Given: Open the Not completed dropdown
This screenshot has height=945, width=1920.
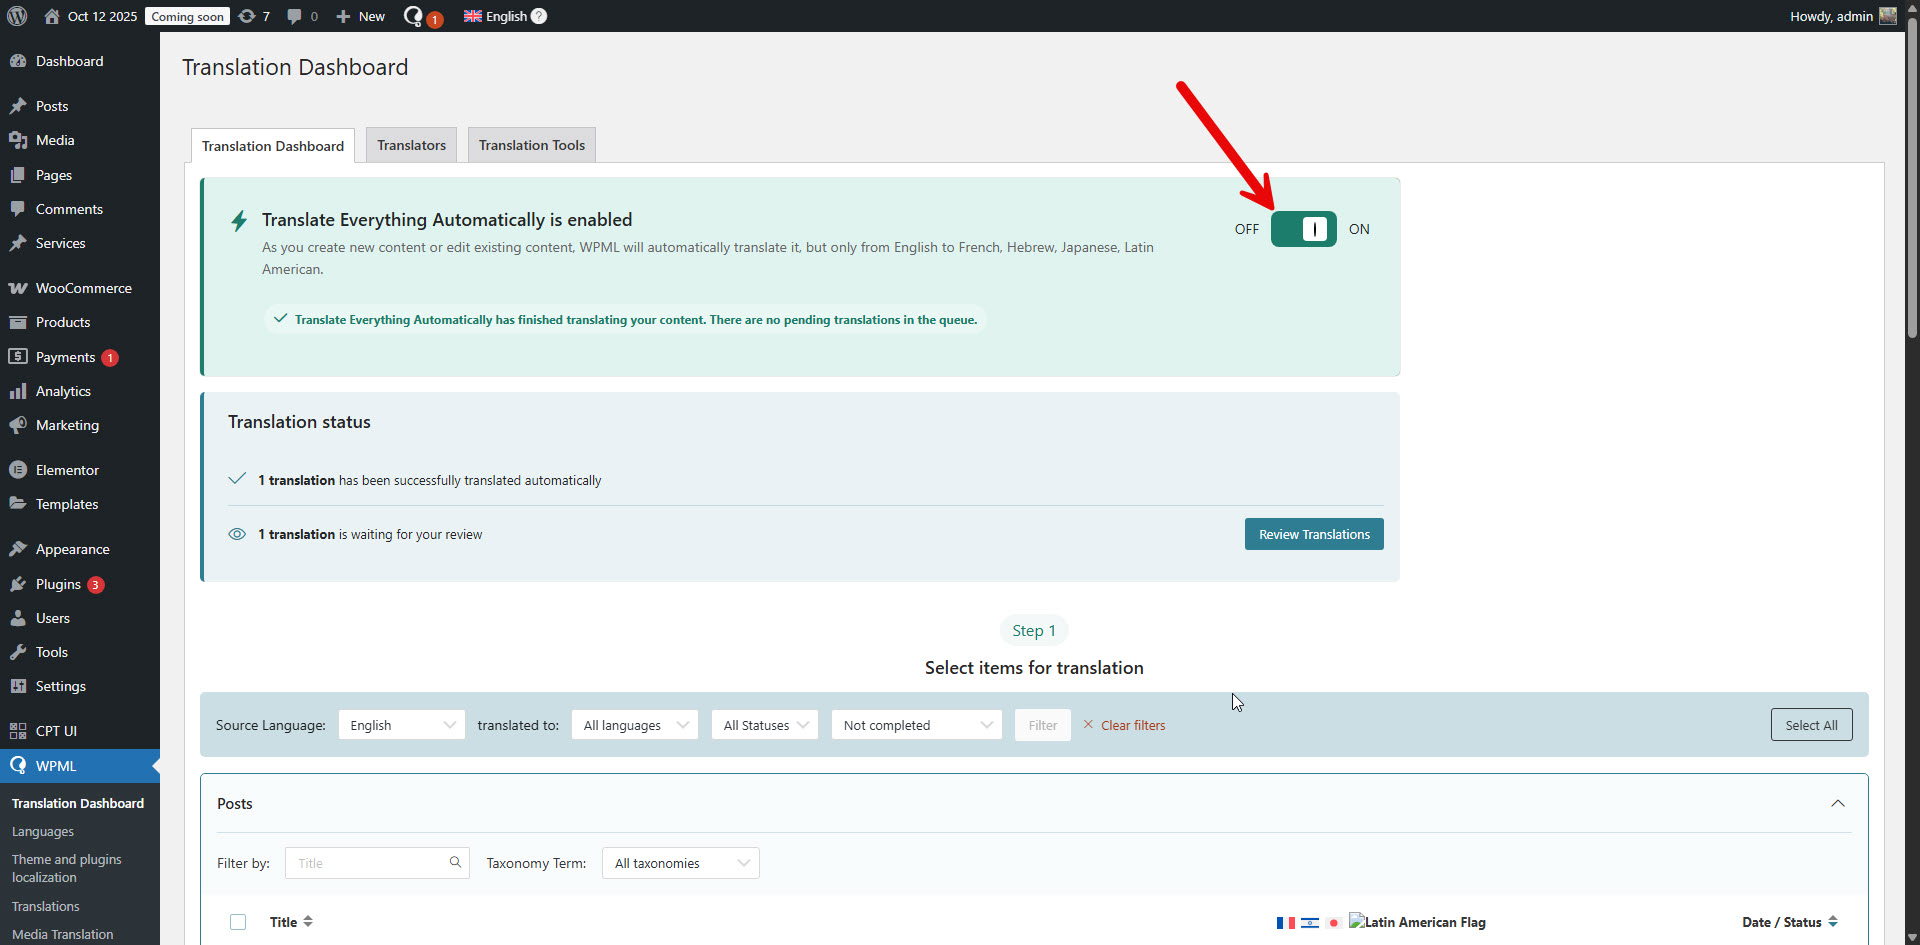Looking at the screenshot, I should (x=916, y=725).
